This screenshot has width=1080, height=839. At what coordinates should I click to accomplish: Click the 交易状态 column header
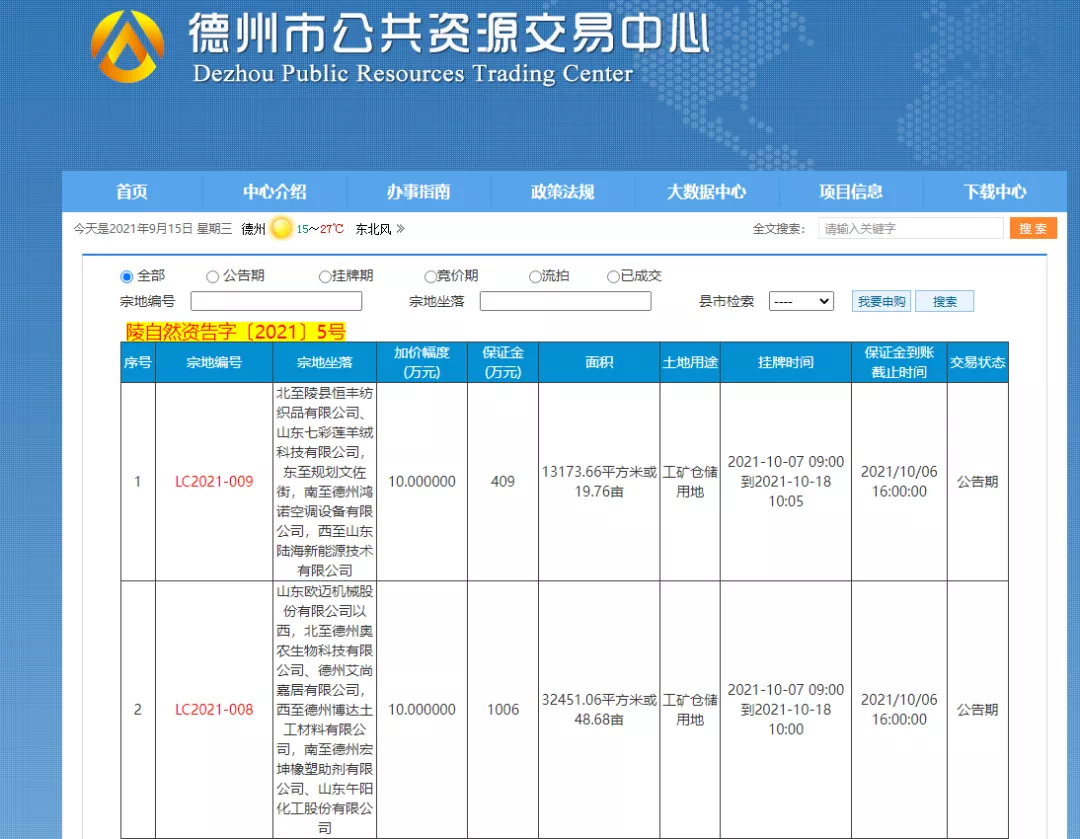(x=978, y=362)
